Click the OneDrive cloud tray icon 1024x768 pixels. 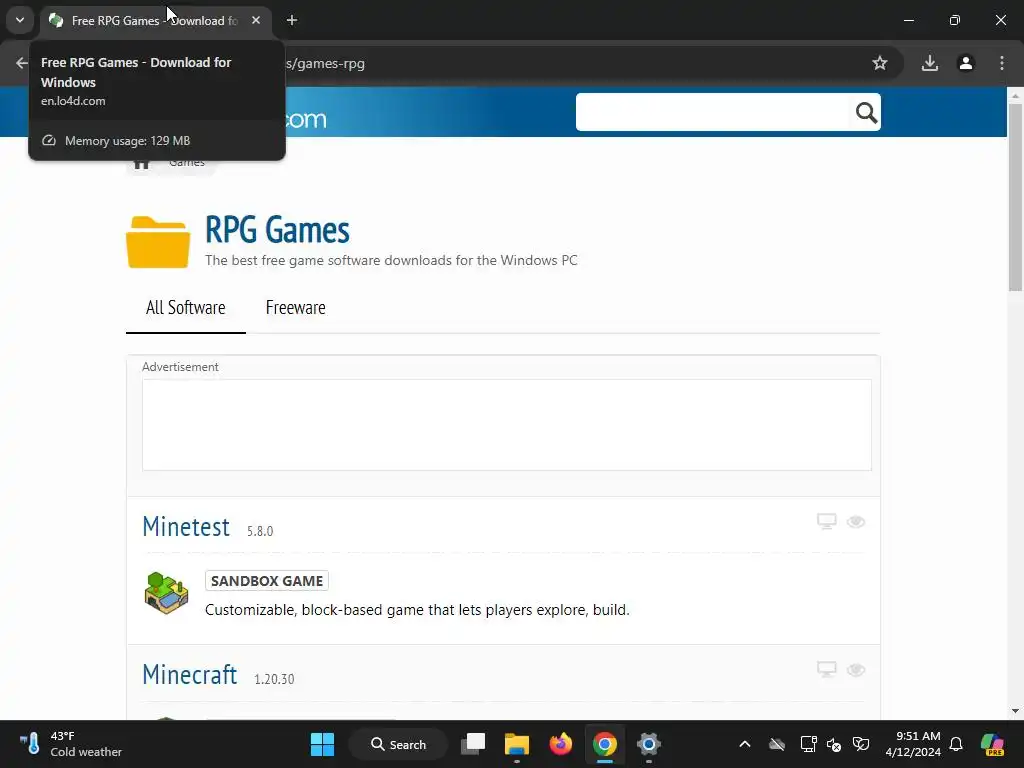coord(776,744)
